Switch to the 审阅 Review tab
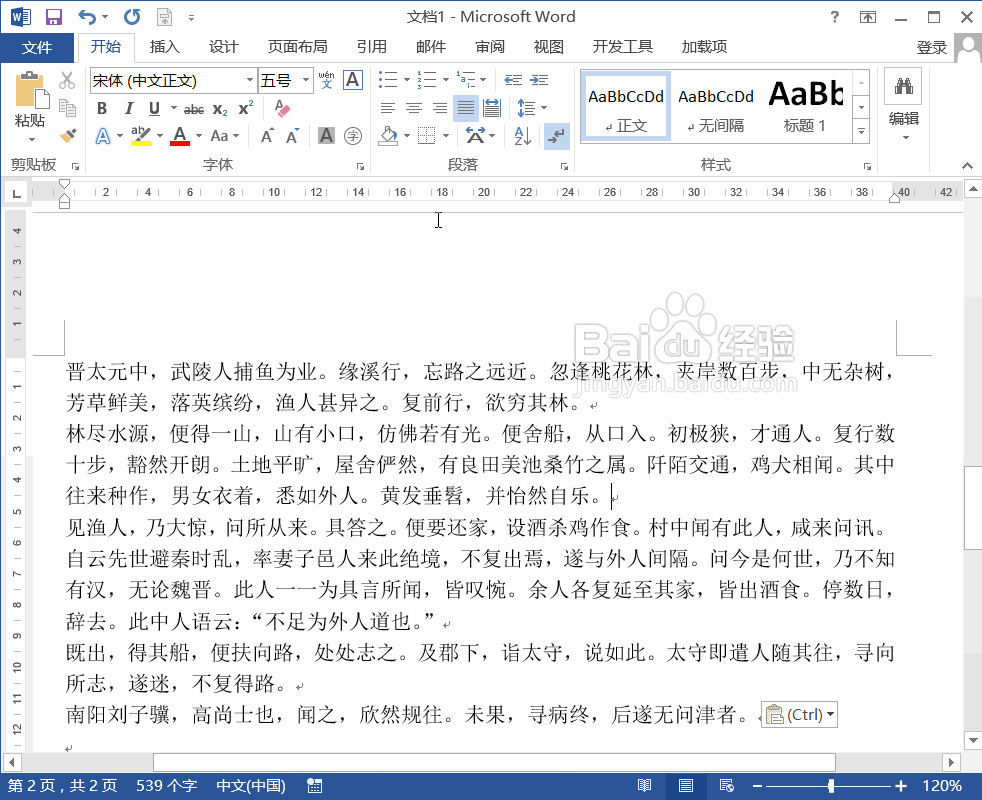The width and height of the screenshot is (982, 800). [x=490, y=47]
